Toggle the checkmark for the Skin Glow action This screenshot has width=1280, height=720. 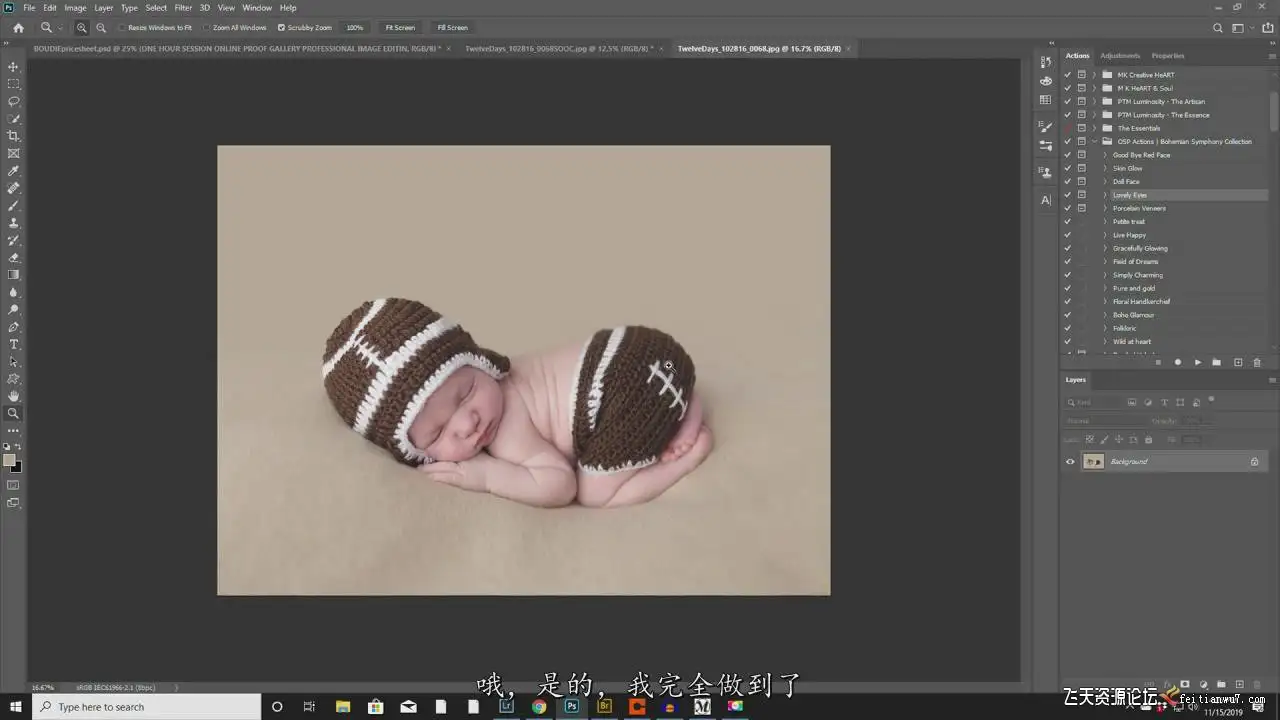coord(1068,168)
